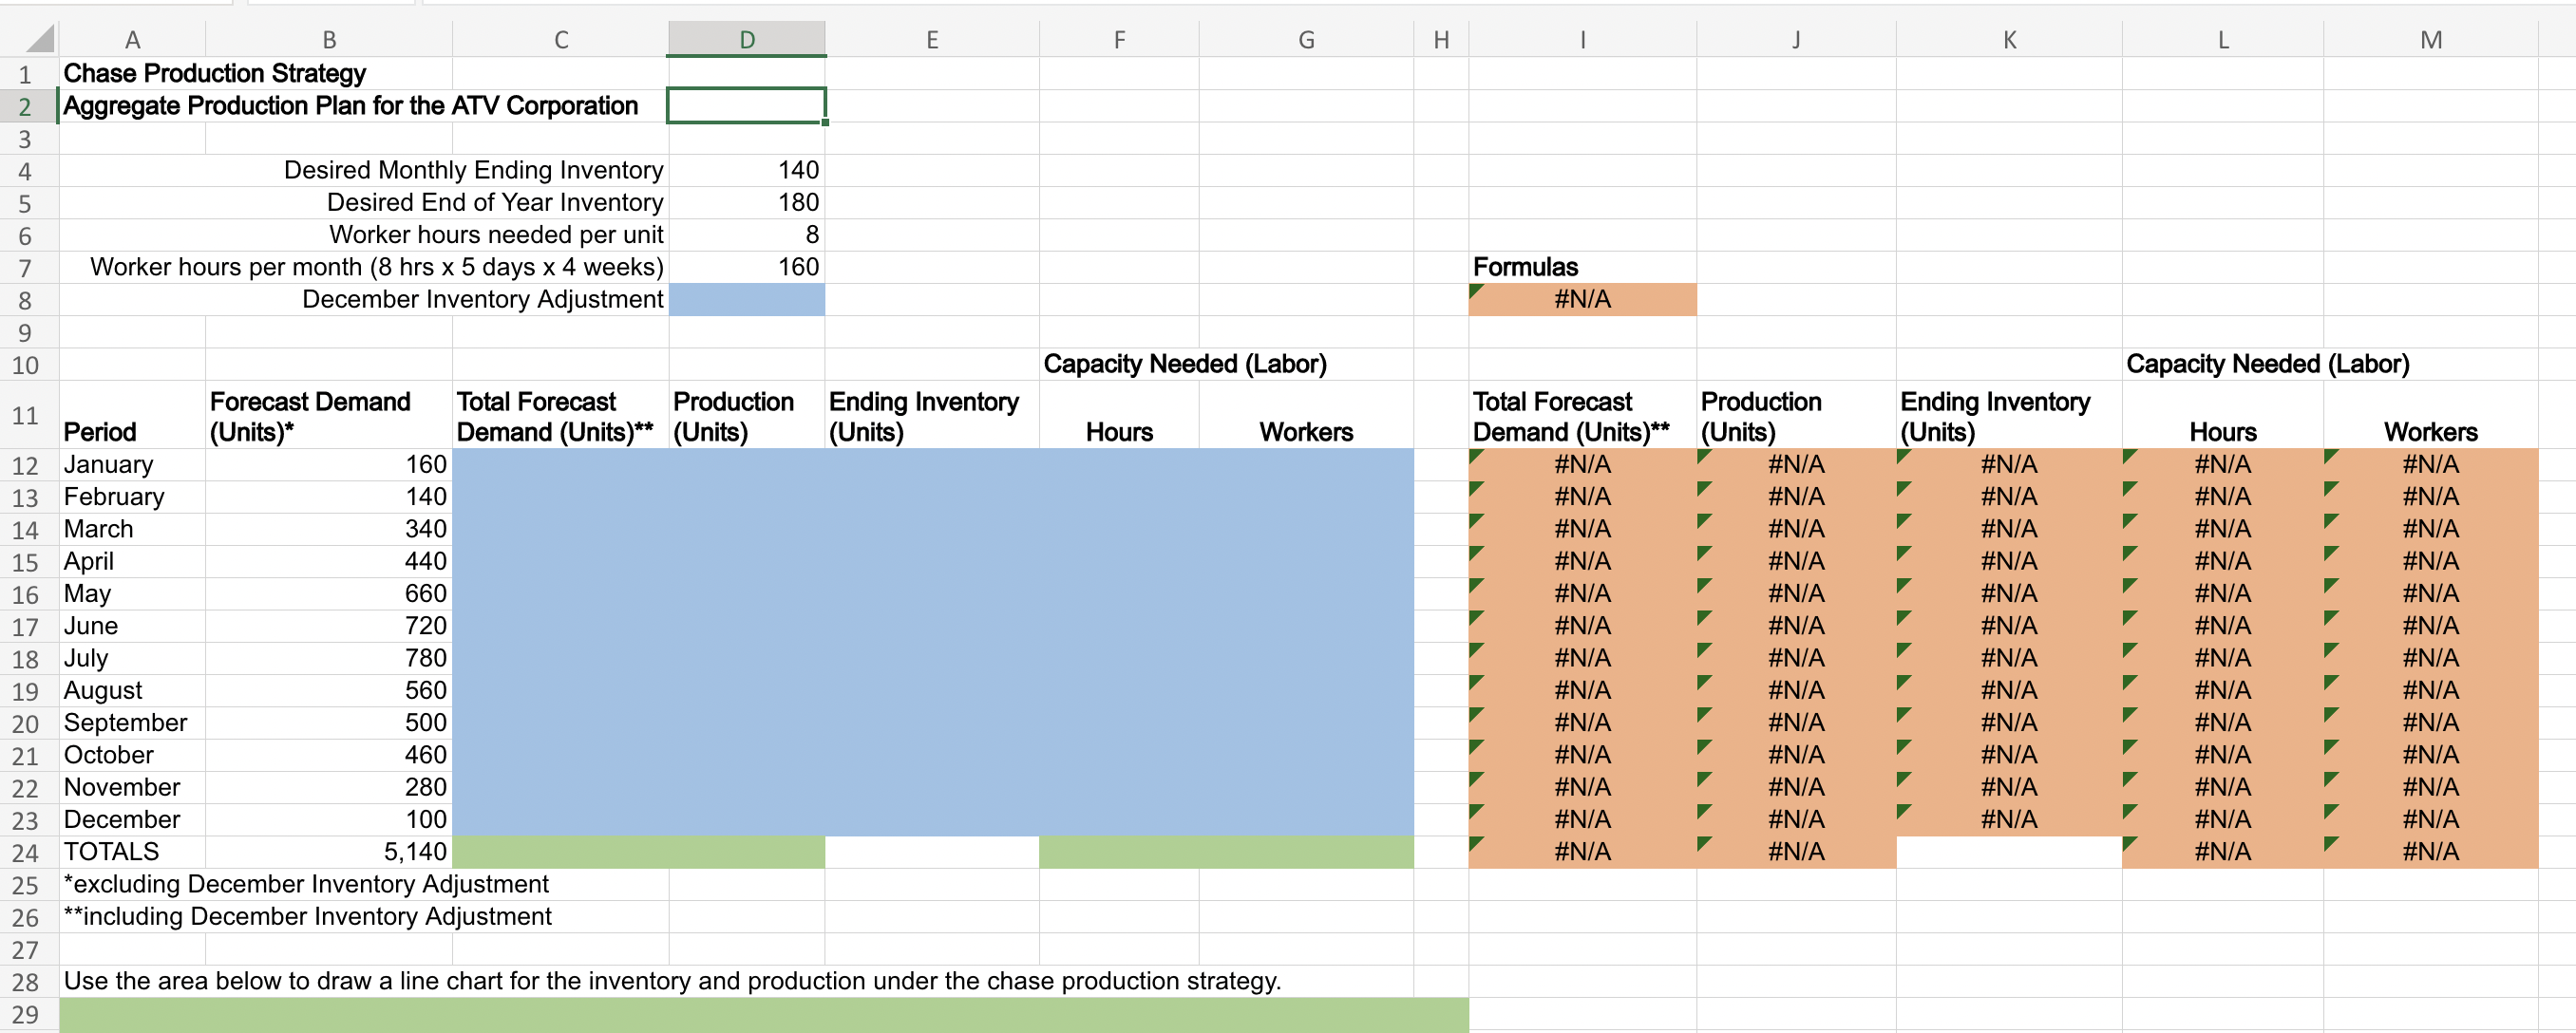This screenshot has width=2576, height=1033.
Task: Select column D header
Action: point(746,40)
